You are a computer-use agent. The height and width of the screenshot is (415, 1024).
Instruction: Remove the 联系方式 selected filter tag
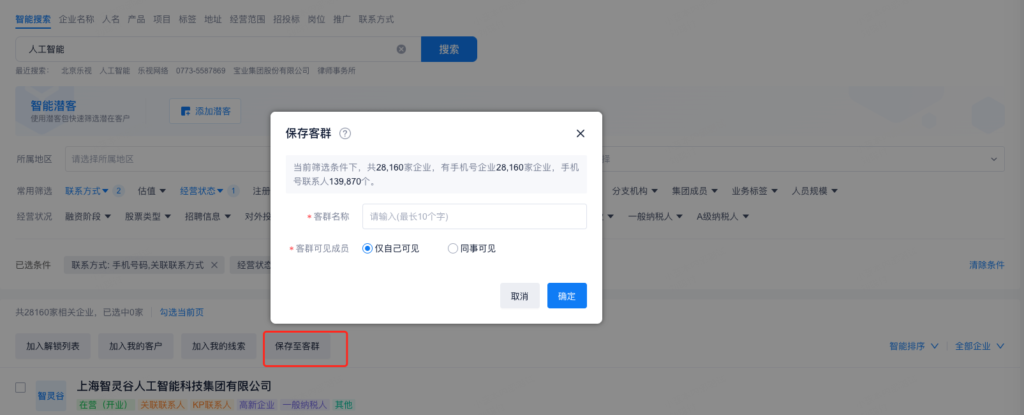tap(211, 265)
